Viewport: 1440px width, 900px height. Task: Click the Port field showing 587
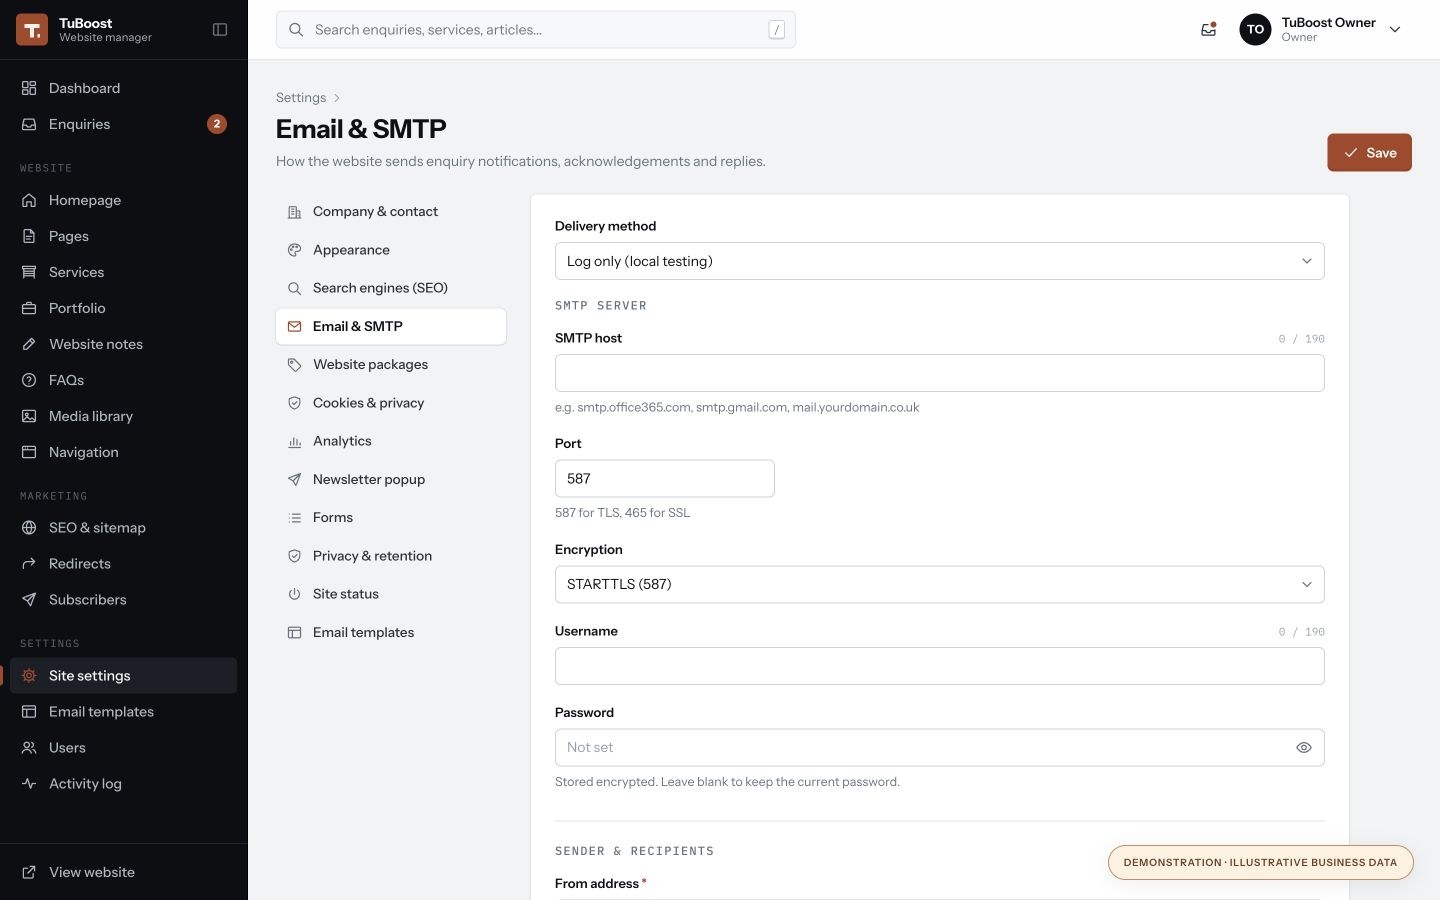(664, 479)
